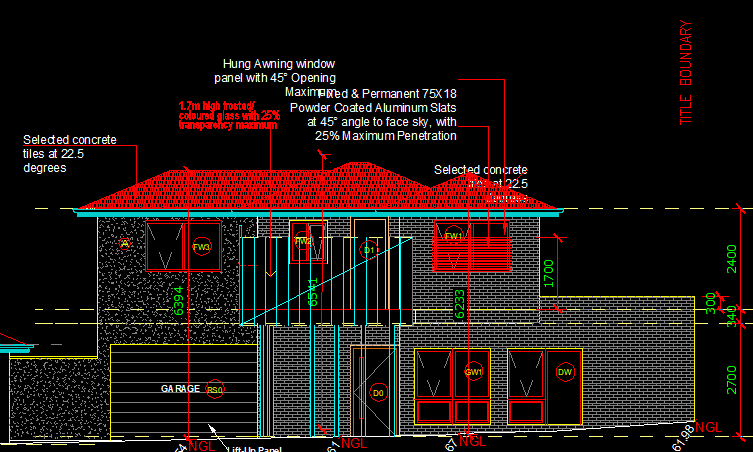
Task: Select the RS0 garage door tag
Action: [x=215, y=389]
